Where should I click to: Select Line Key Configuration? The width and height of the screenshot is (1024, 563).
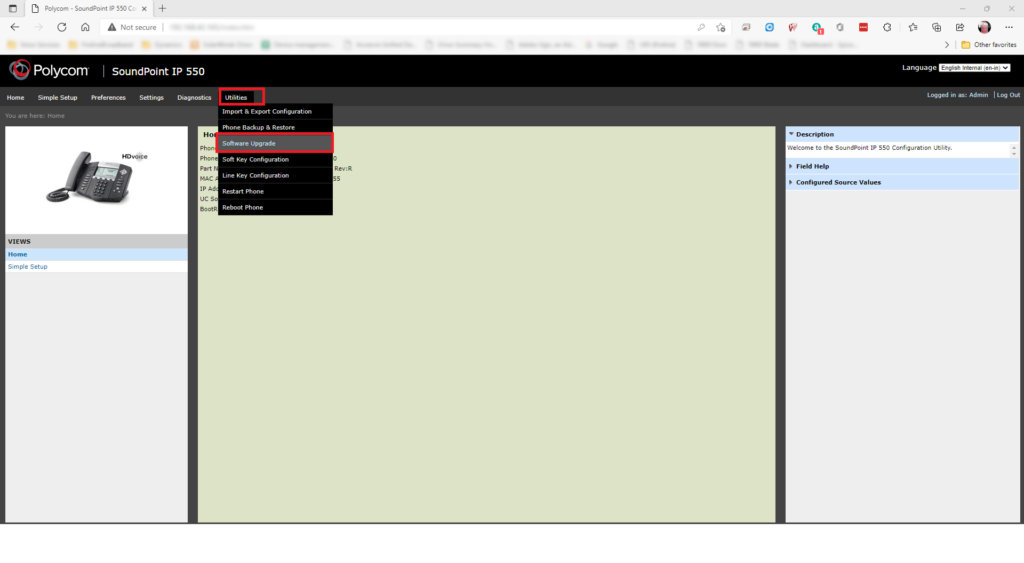[275, 175]
